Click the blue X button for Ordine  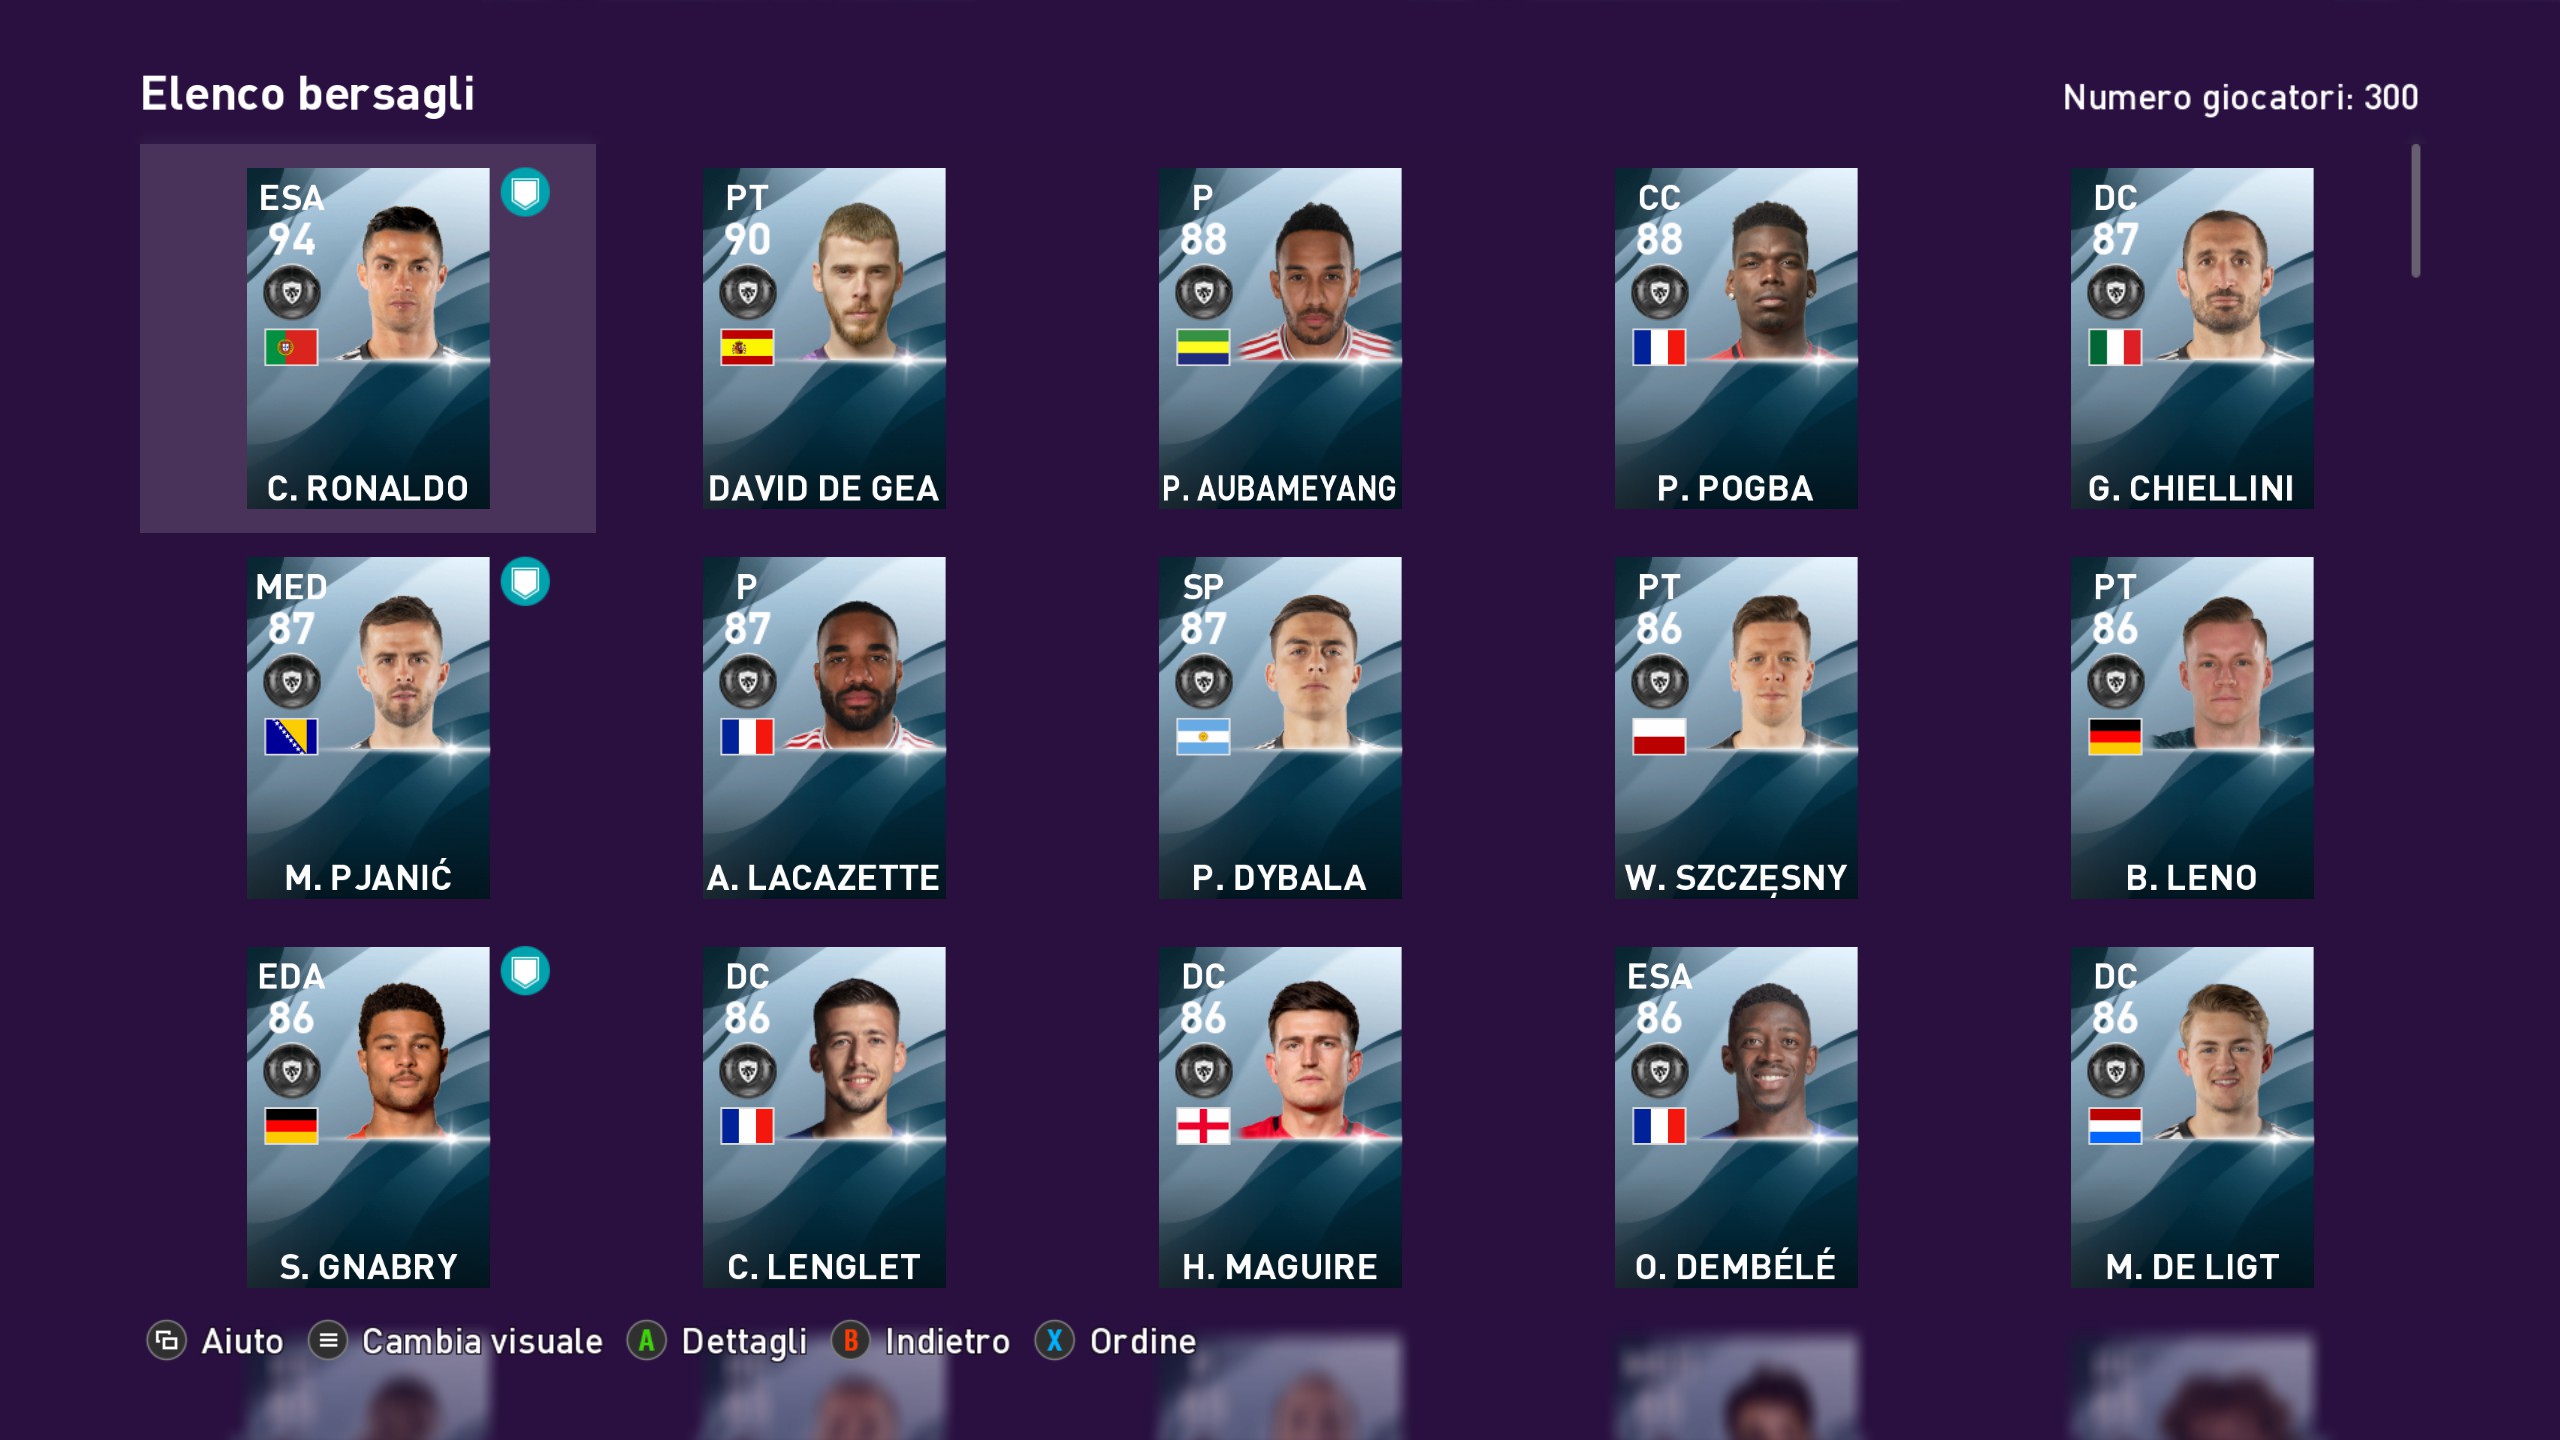(1055, 1340)
